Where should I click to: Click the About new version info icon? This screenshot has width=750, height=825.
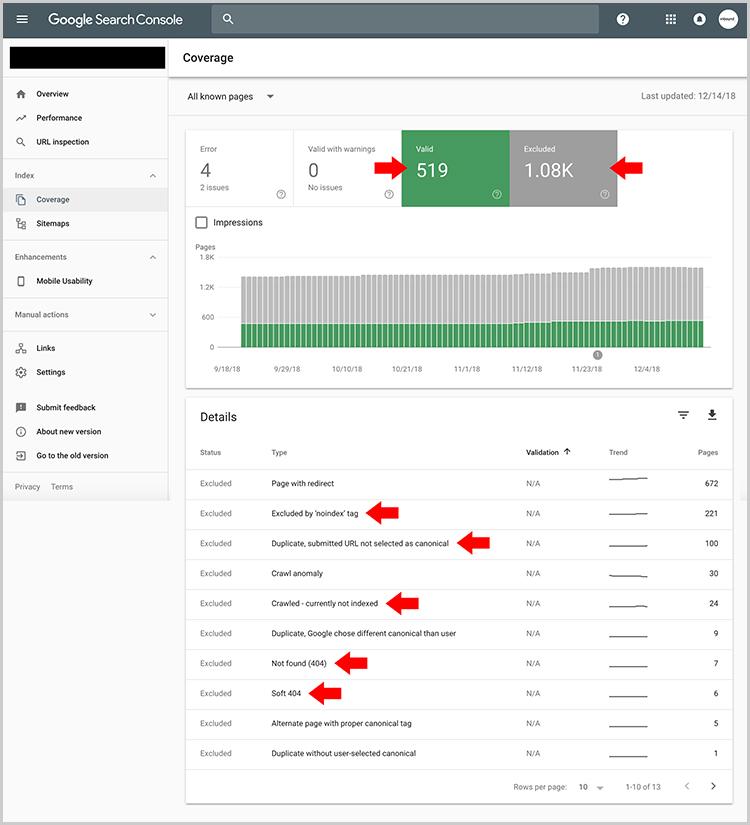[21, 432]
